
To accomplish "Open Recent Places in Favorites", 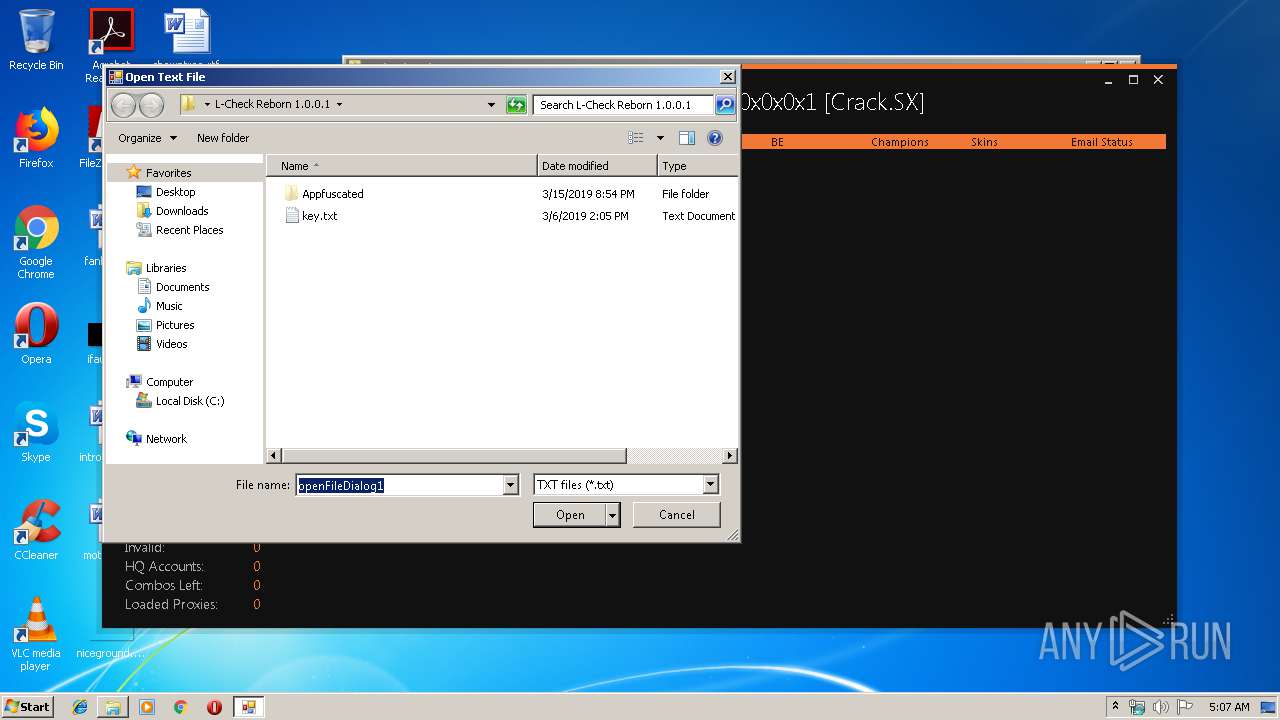I will pyautogui.click(x=189, y=230).
